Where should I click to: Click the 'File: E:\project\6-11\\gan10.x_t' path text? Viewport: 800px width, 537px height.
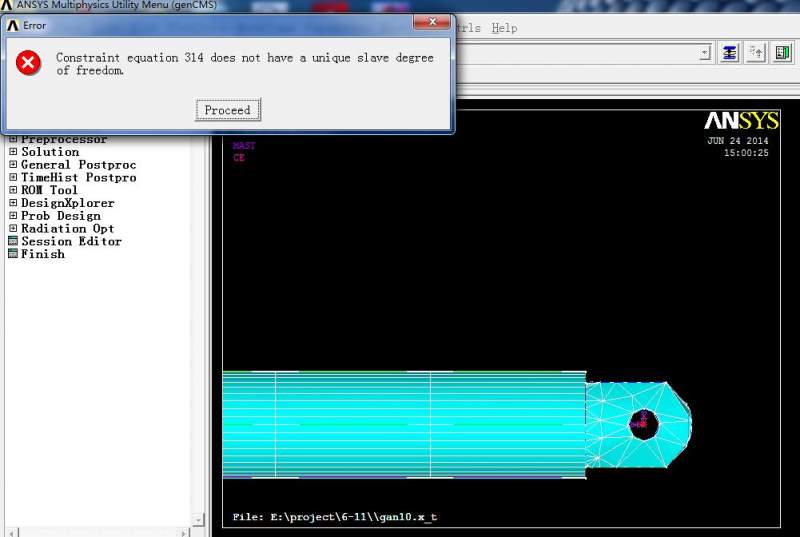(x=335, y=517)
